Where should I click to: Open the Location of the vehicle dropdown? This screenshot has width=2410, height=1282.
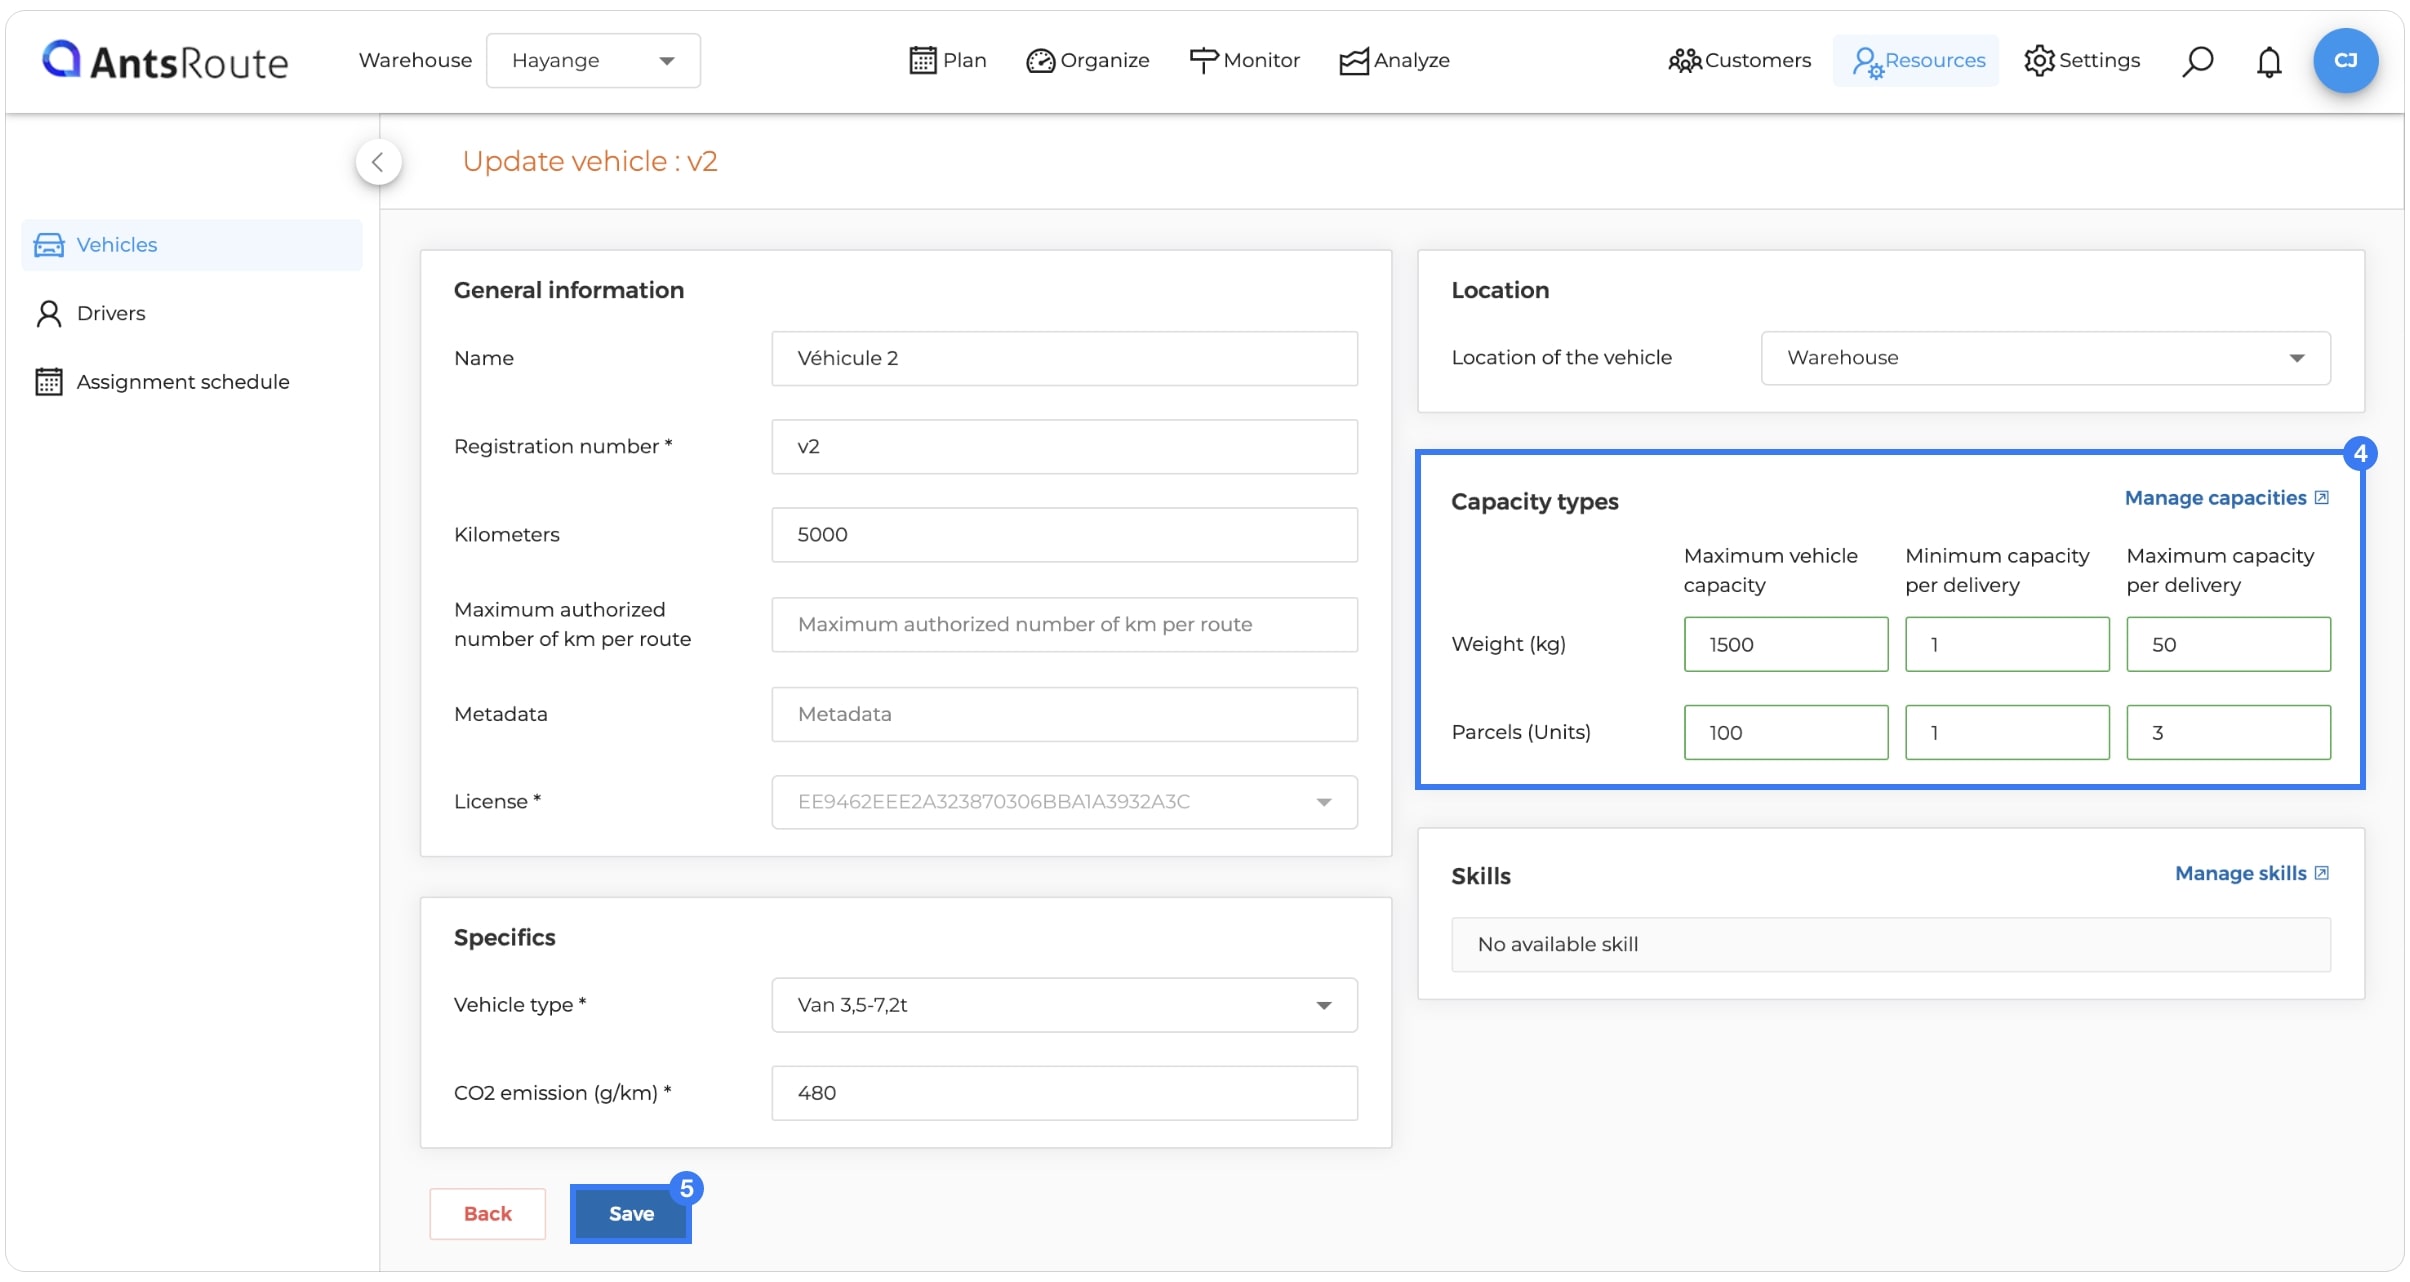pyautogui.click(x=2045, y=358)
